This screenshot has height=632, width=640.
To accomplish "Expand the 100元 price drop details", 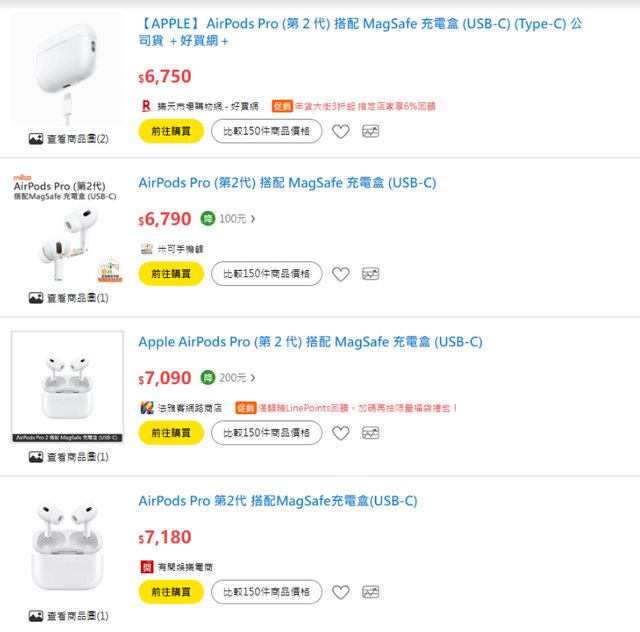I will click(x=237, y=219).
